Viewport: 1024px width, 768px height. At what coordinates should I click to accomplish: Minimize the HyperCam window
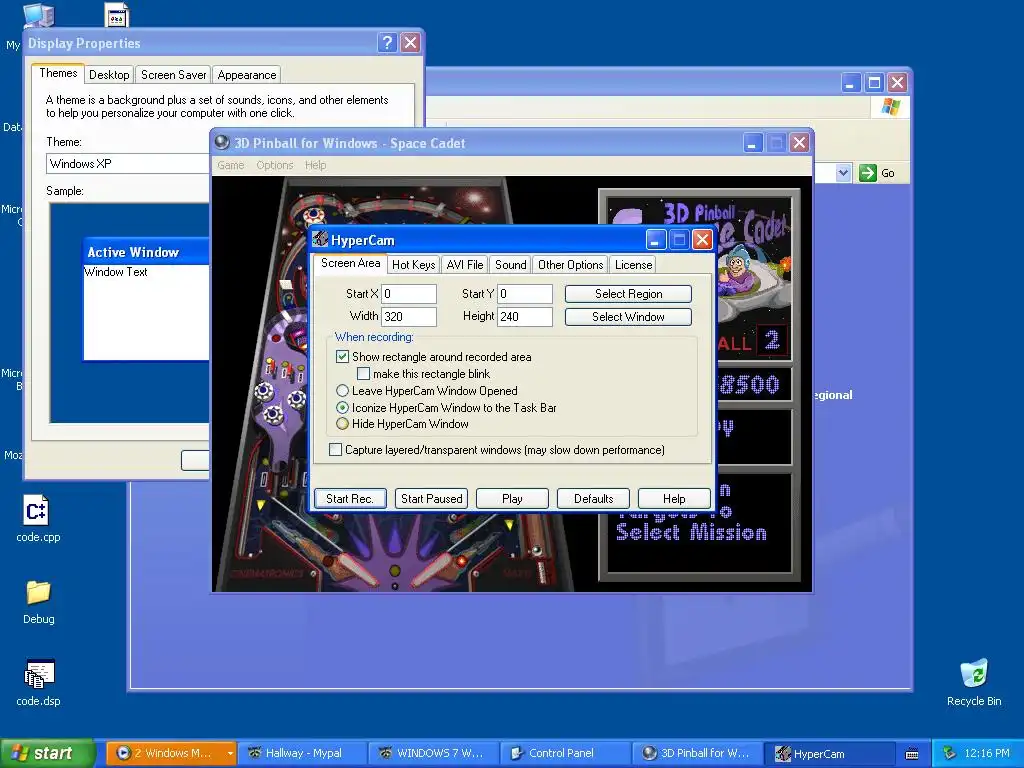point(656,240)
